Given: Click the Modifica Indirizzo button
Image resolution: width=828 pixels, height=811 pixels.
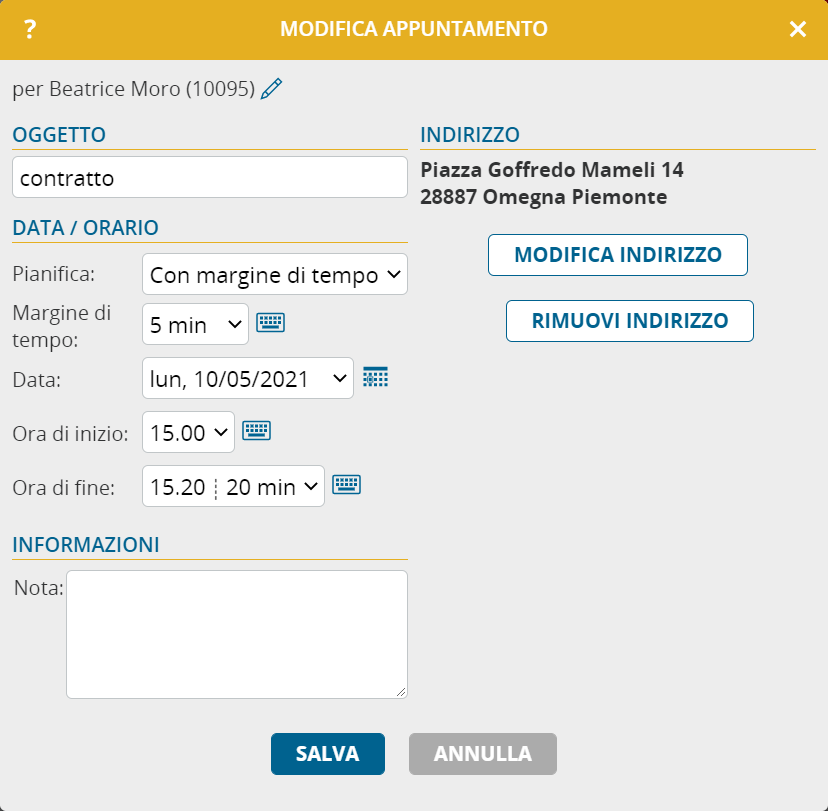Looking at the screenshot, I should point(617,255).
